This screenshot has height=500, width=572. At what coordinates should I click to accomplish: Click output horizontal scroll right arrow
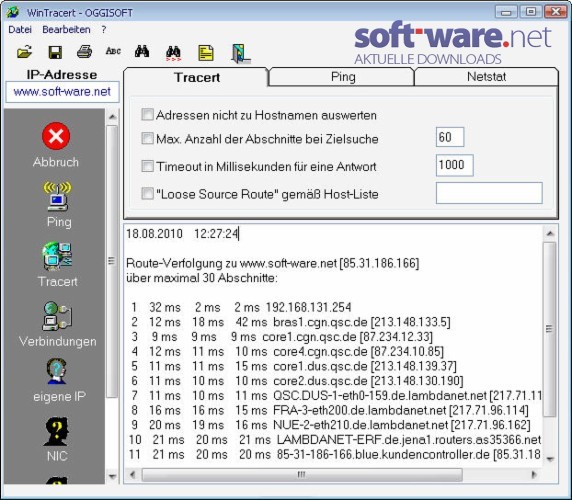pyautogui.click(x=534, y=475)
